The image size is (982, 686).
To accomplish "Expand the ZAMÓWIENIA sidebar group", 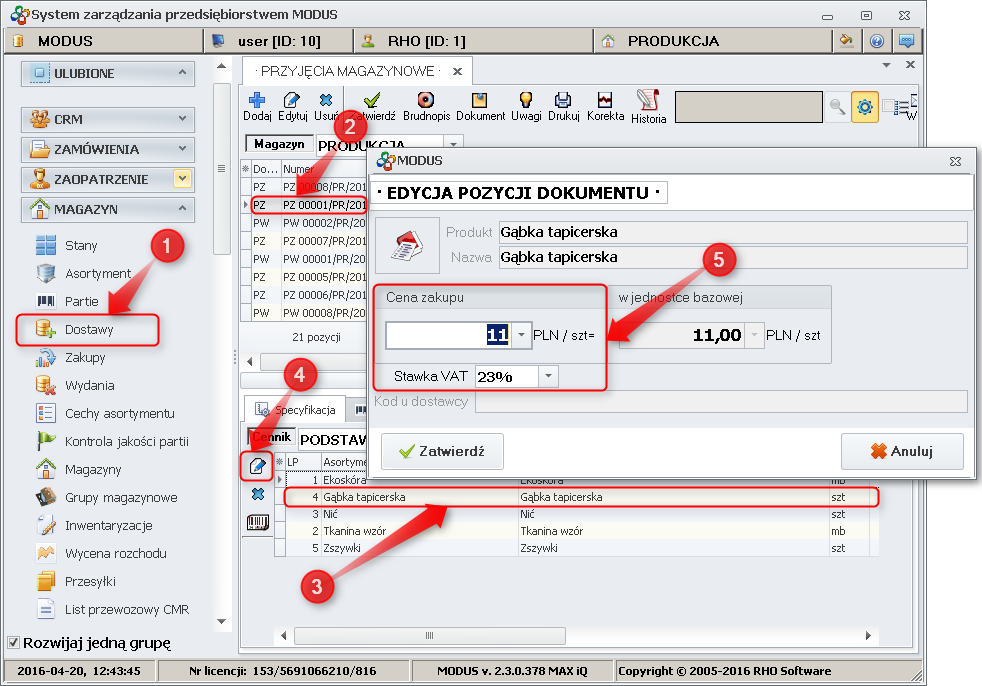I will [182, 149].
